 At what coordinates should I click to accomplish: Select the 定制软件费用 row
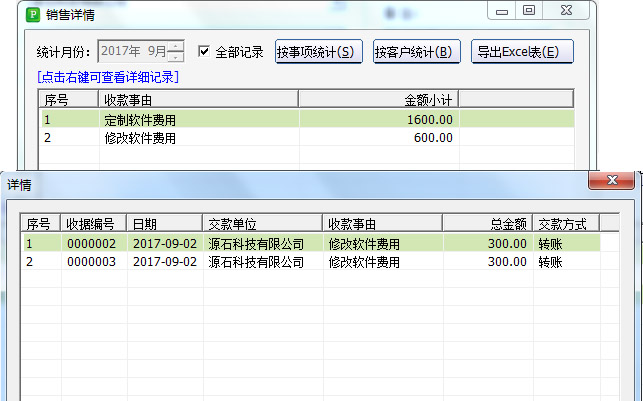point(307,119)
